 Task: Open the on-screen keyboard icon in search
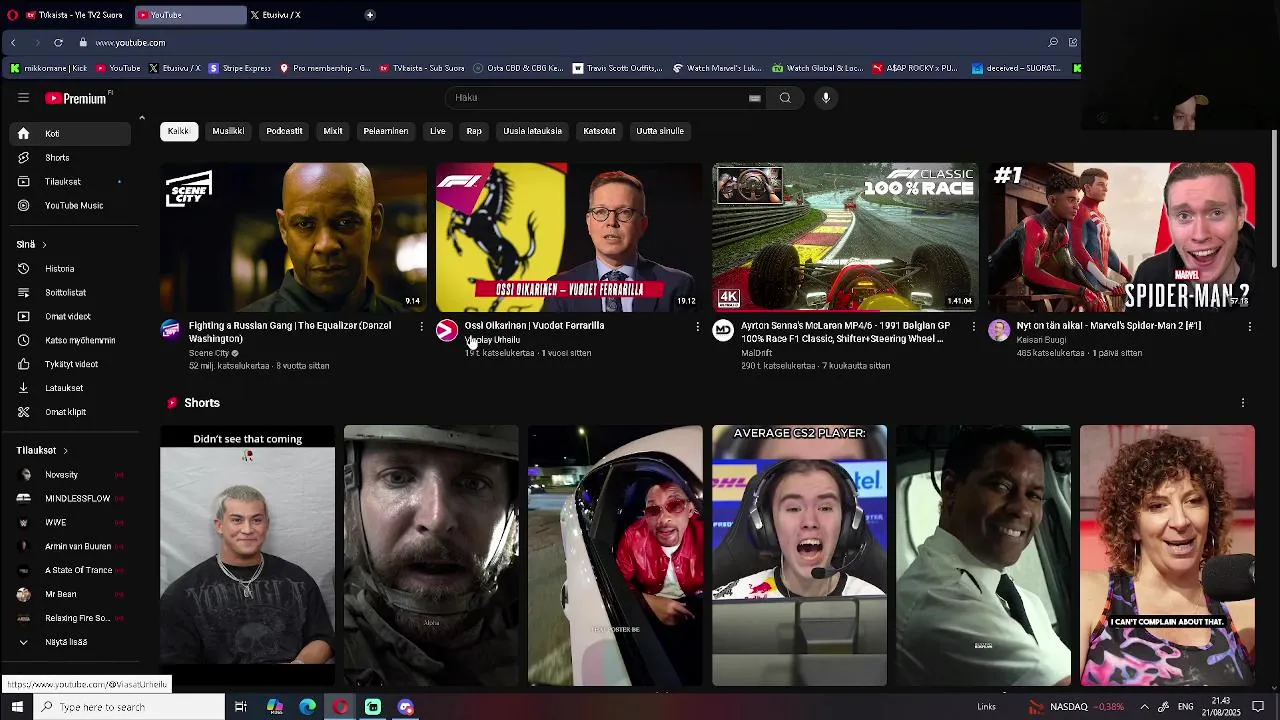(x=755, y=98)
